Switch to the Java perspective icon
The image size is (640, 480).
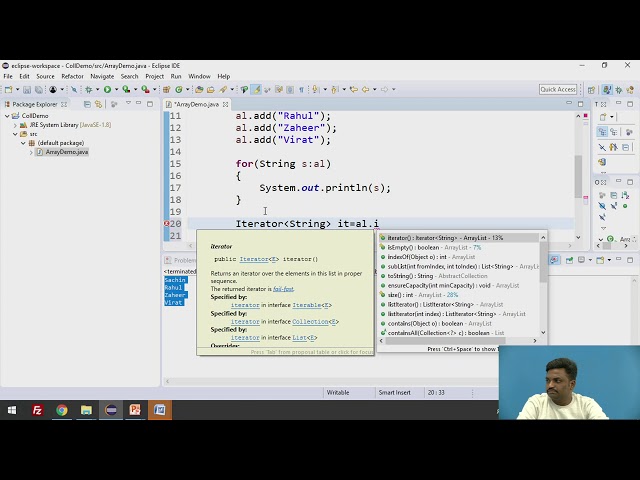(607, 90)
